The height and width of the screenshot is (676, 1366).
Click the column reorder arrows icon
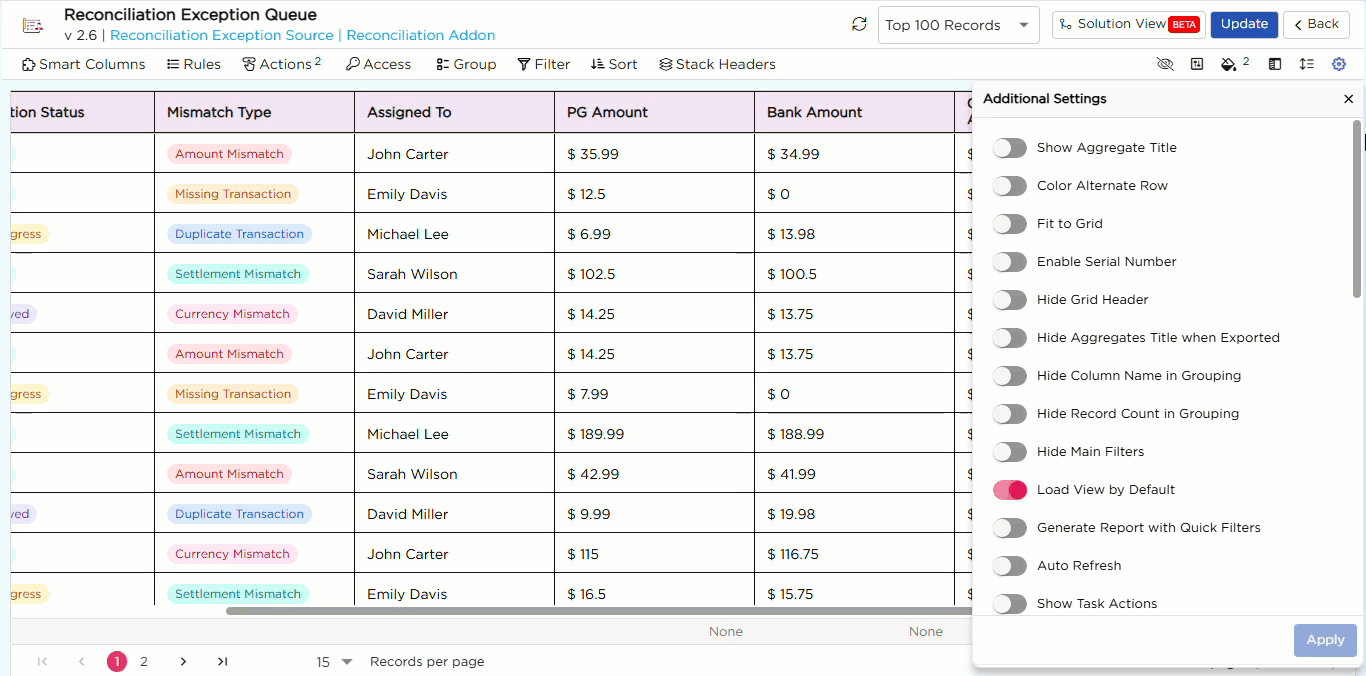1197,64
